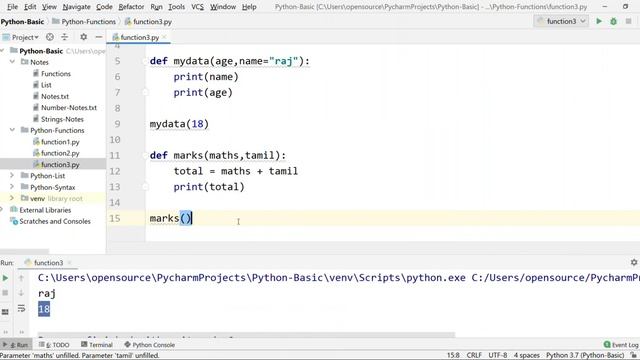The width and height of the screenshot is (640, 360).
Task: Open the Refactor menu
Action: click(131, 7)
